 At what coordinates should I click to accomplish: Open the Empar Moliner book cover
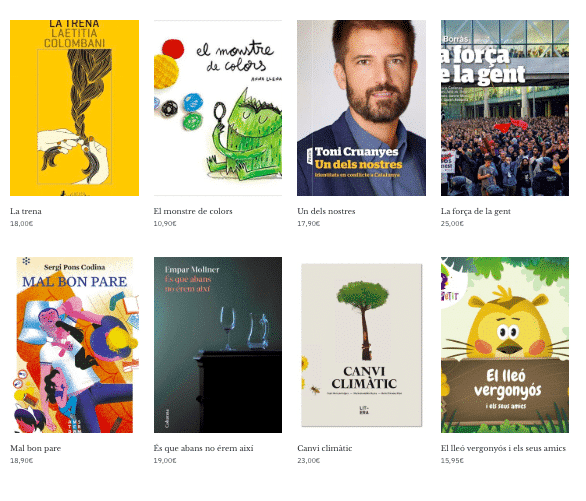point(218,345)
